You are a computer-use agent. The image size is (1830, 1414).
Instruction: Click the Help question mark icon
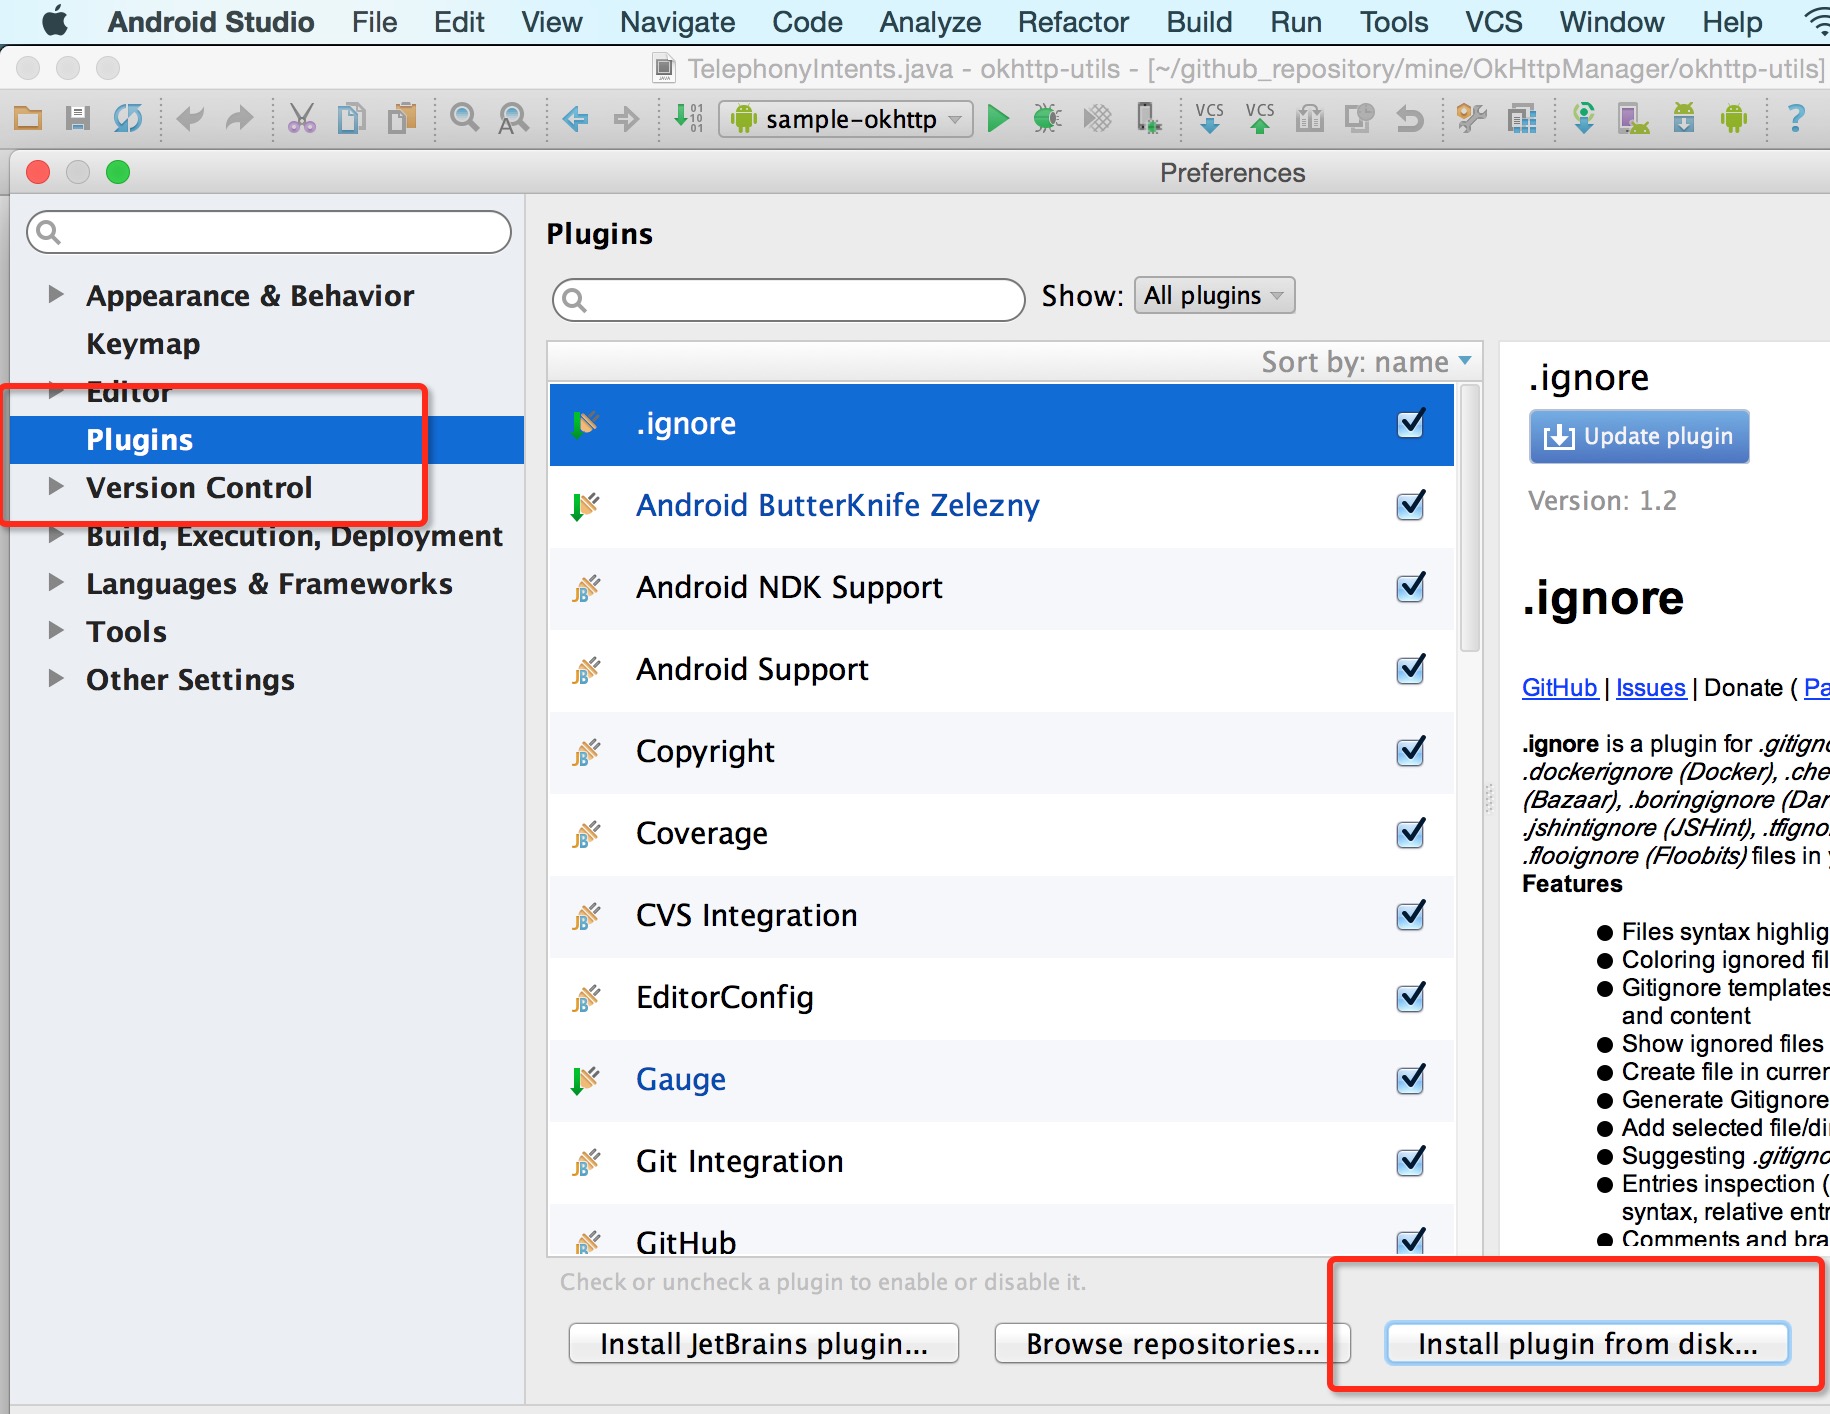coord(1796,119)
